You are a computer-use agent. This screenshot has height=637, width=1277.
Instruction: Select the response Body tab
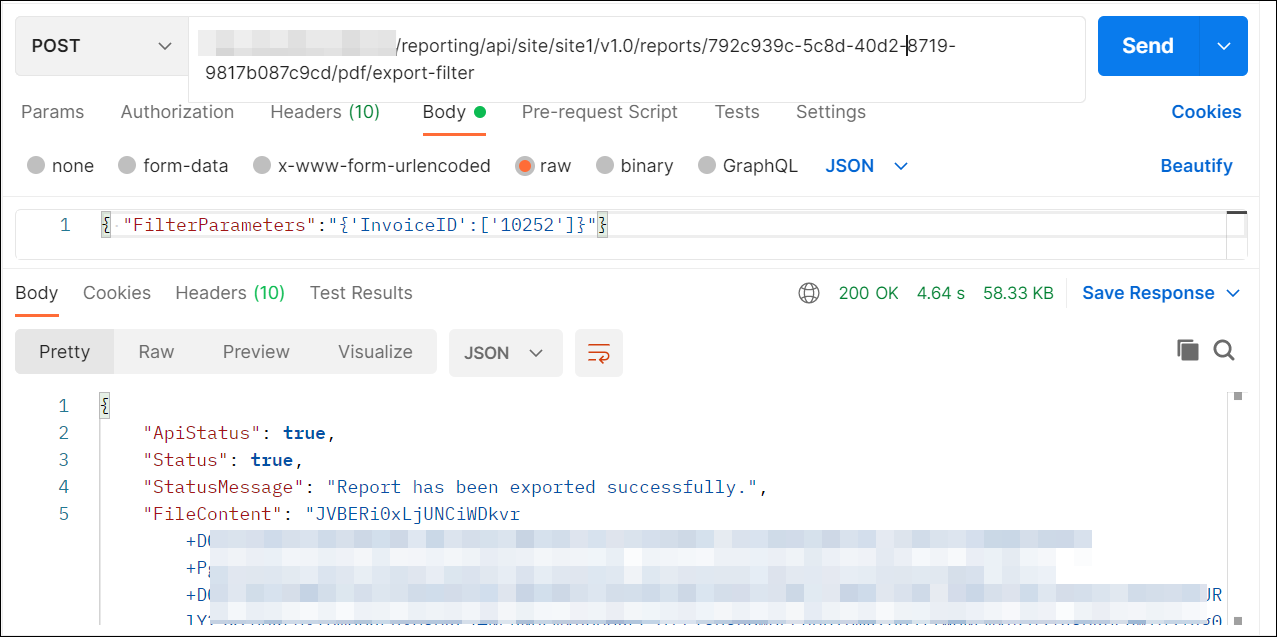pyautogui.click(x=37, y=293)
